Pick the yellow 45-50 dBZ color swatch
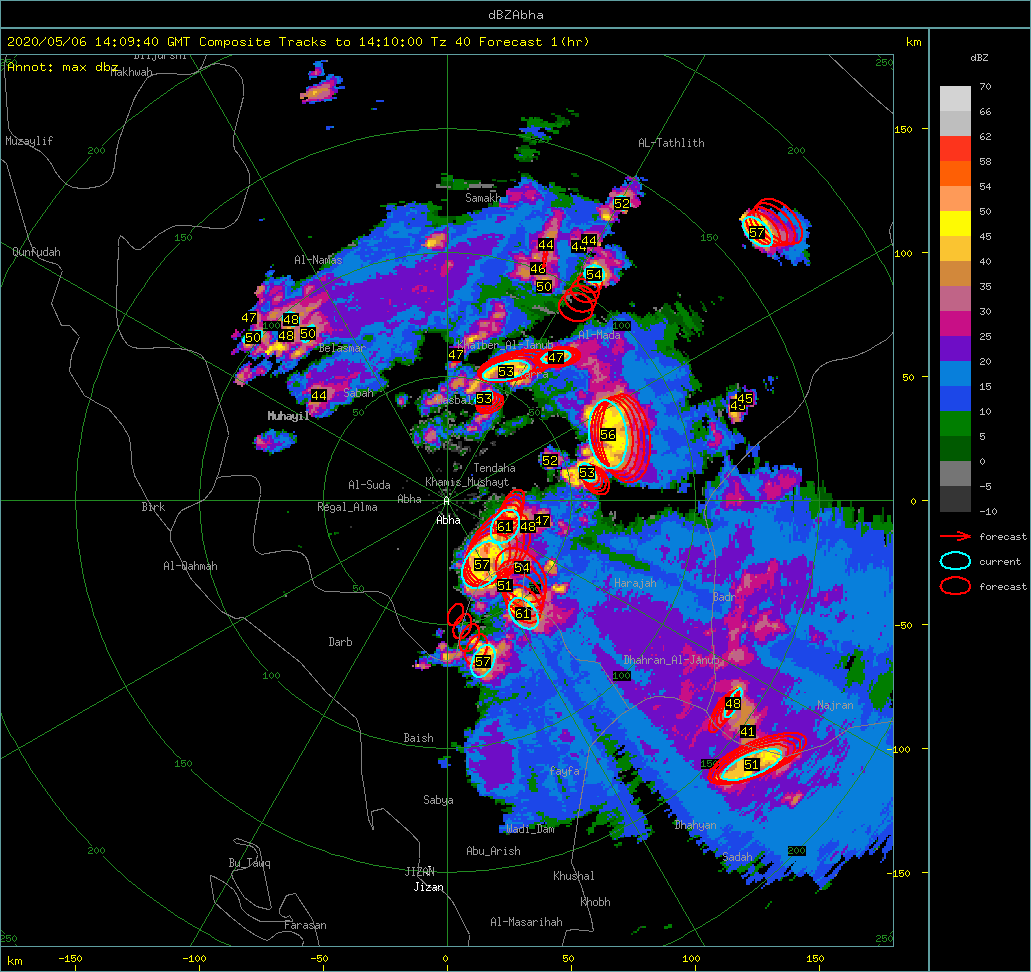1031x972 pixels. click(x=955, y=223)
